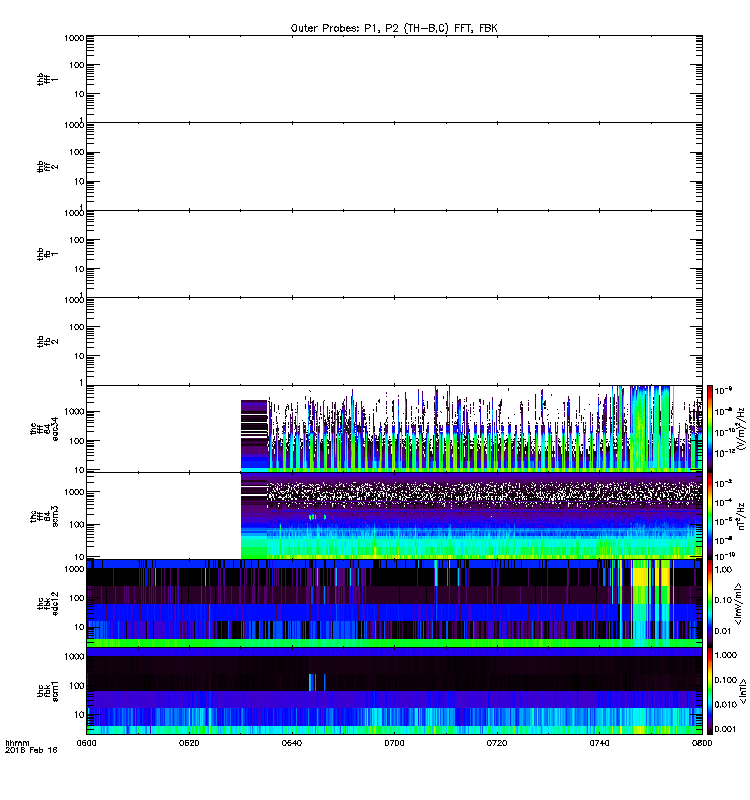Viewport: 750px width, 800px height.
Task: Click the 0620 time axis label
Action: (189, 743)
